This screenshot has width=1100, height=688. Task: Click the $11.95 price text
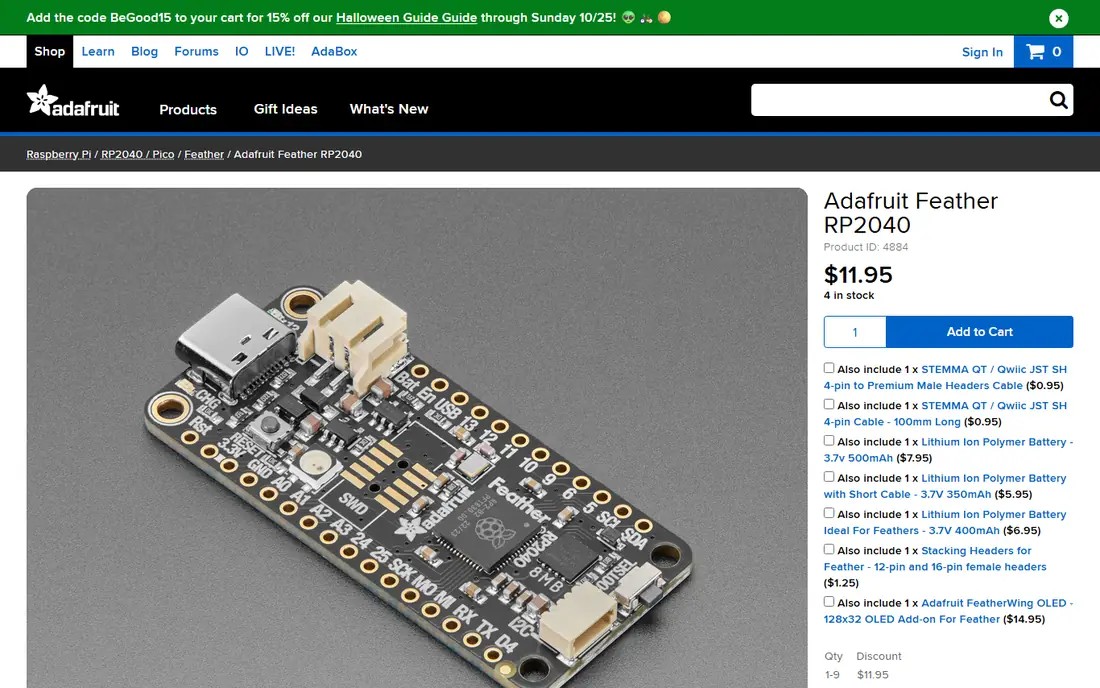tap(858, 275)
